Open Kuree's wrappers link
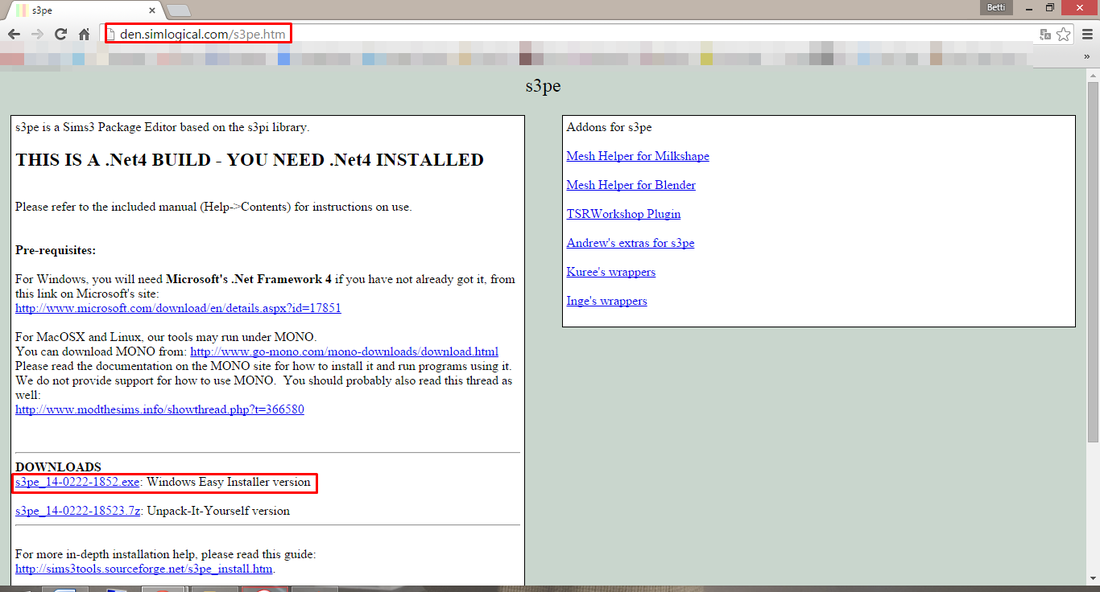 coord(611,272)
